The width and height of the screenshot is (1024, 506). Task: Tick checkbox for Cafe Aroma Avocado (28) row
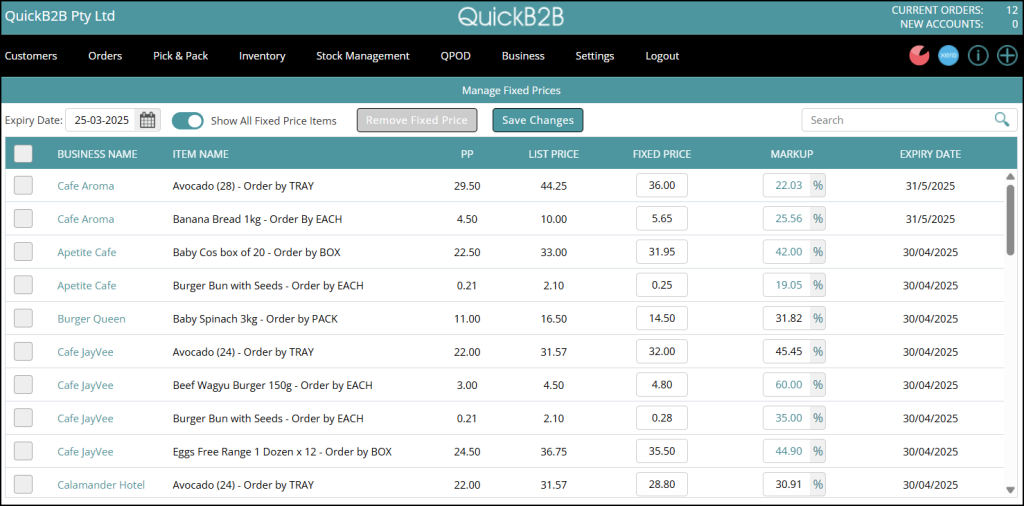click(24, 185)
